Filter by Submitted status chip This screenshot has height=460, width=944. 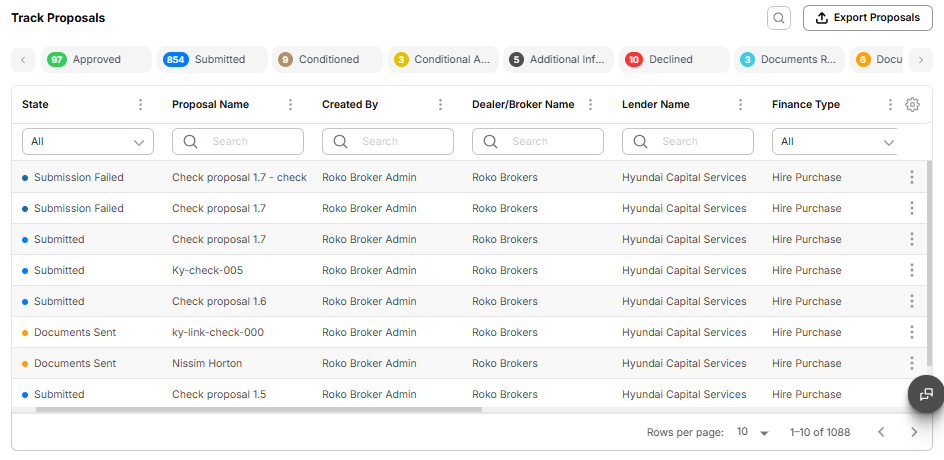point(212,60)
